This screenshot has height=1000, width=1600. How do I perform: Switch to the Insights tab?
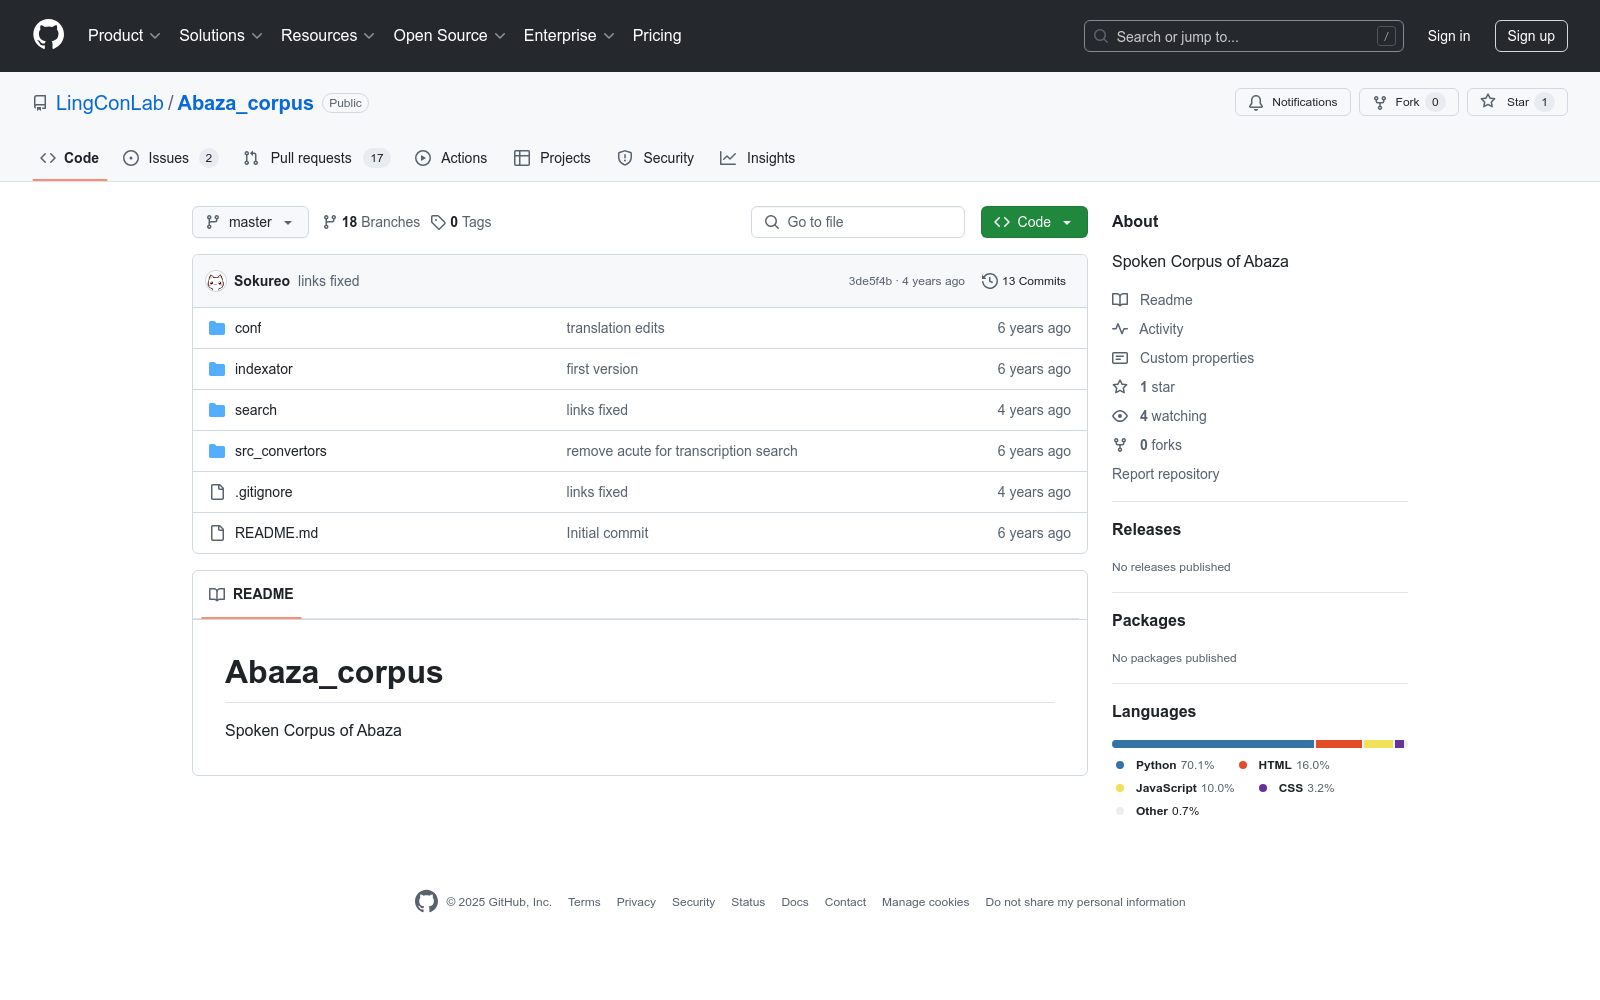tap(758, 158)
